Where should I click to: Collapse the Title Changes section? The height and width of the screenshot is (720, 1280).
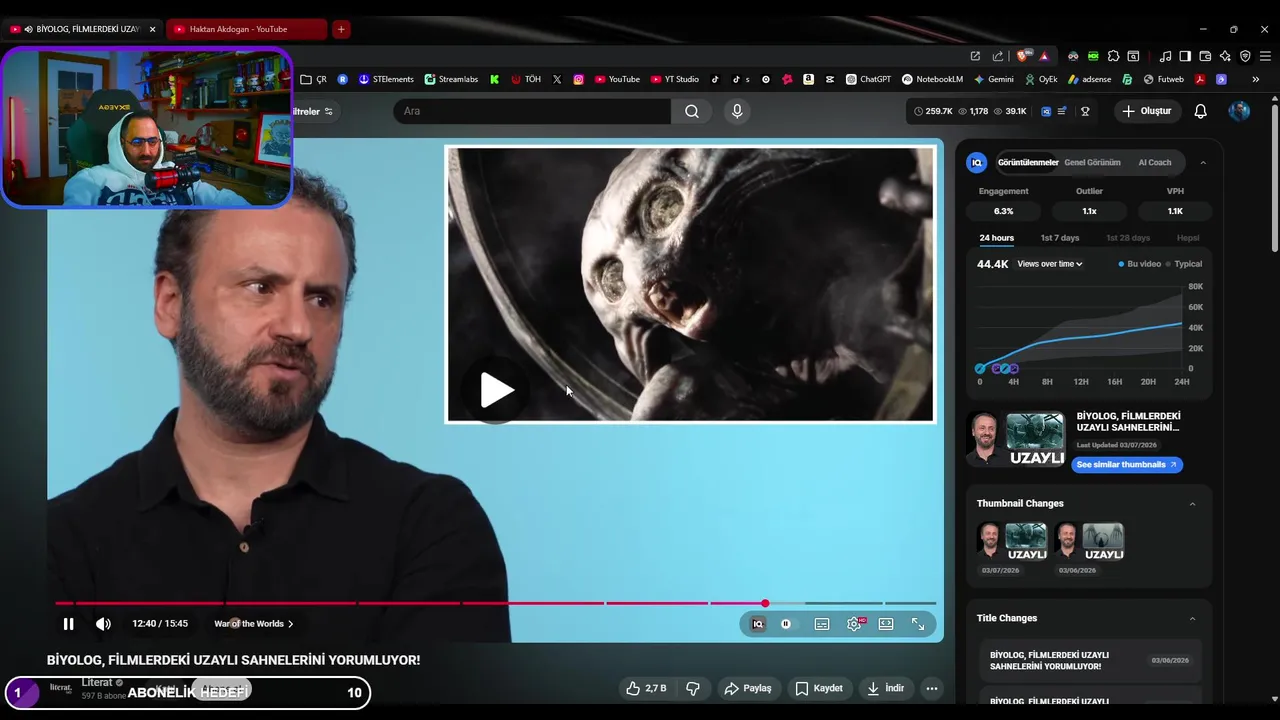click(x=1192, y=619)
